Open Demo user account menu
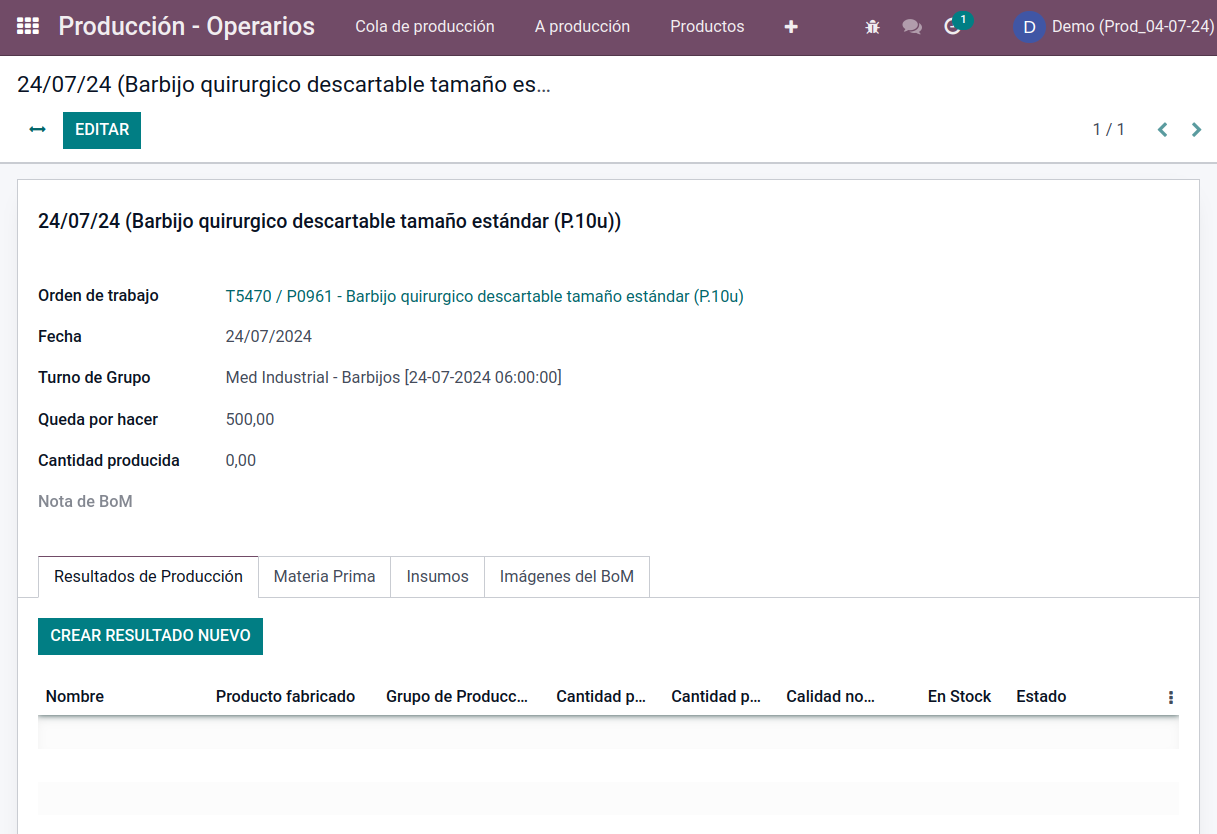This screenshot has width=1217, height=834. [x=1115, y=27]
